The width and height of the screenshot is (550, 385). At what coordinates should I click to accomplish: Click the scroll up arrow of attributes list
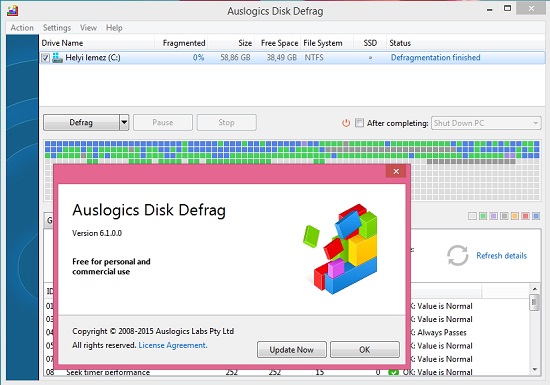(x=535, y=289)
